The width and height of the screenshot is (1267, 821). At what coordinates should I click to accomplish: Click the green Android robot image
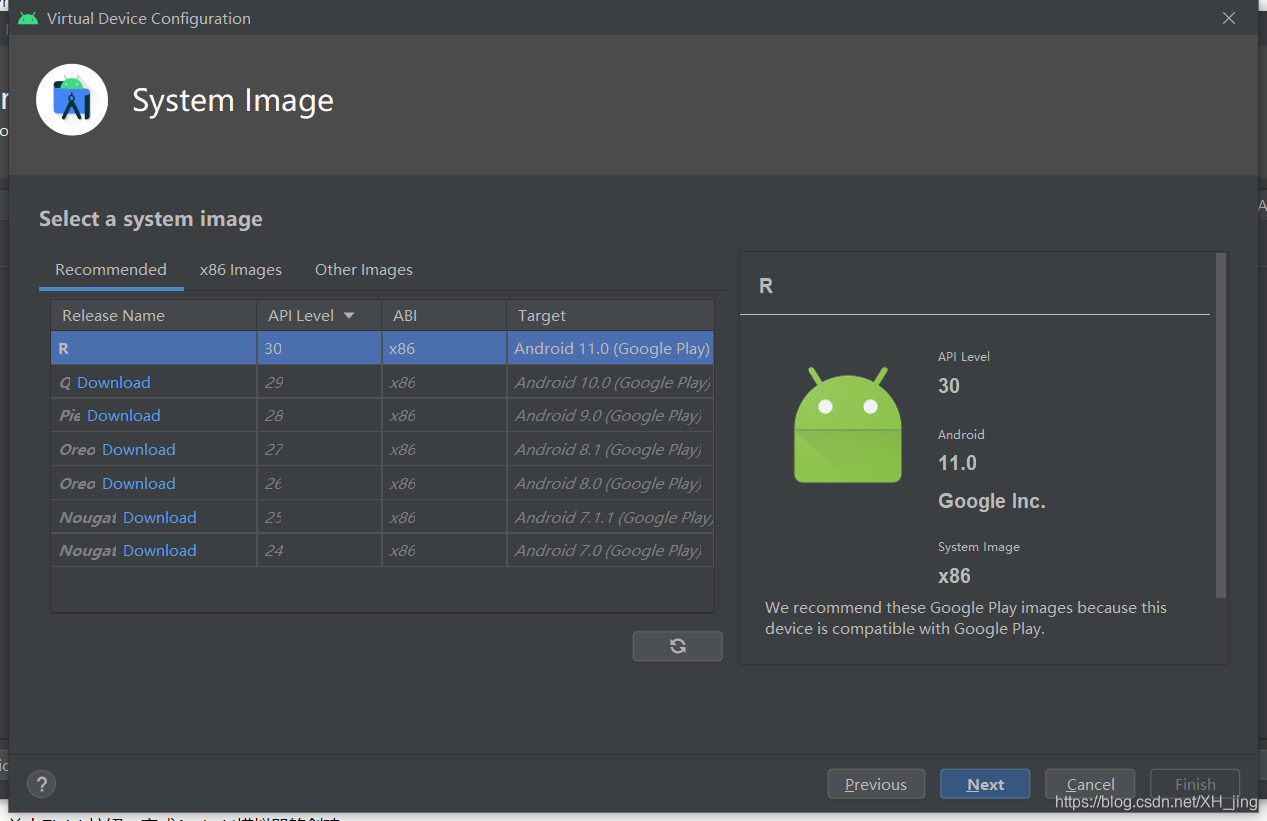848,425
